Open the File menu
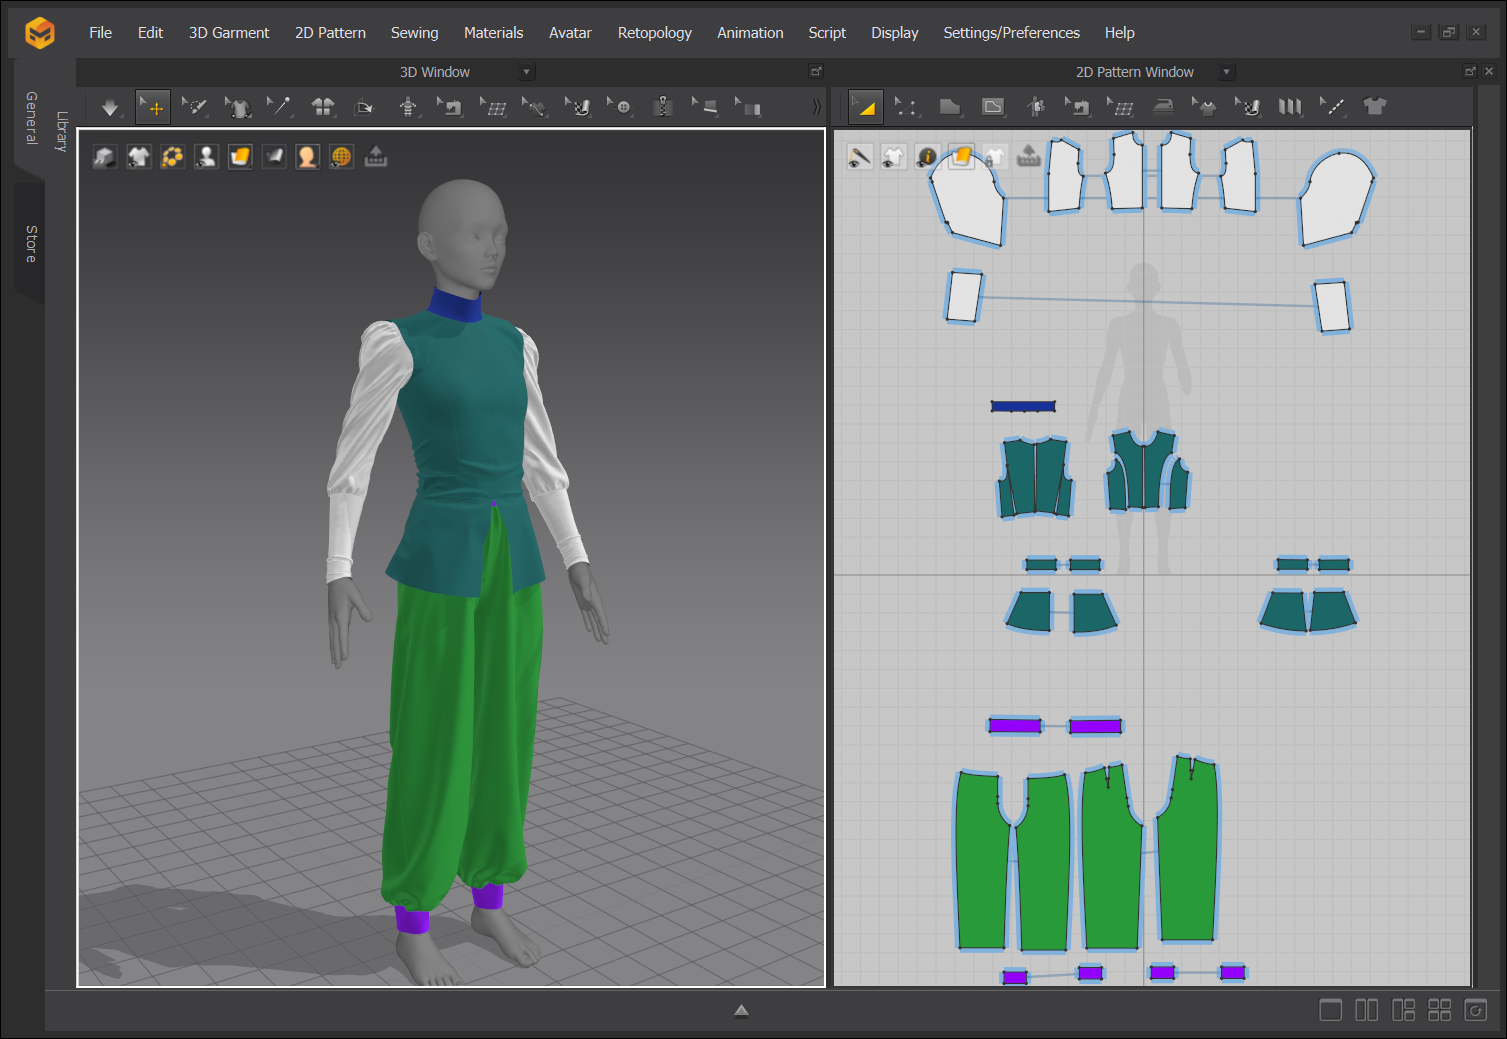 (x=100, y=33)
